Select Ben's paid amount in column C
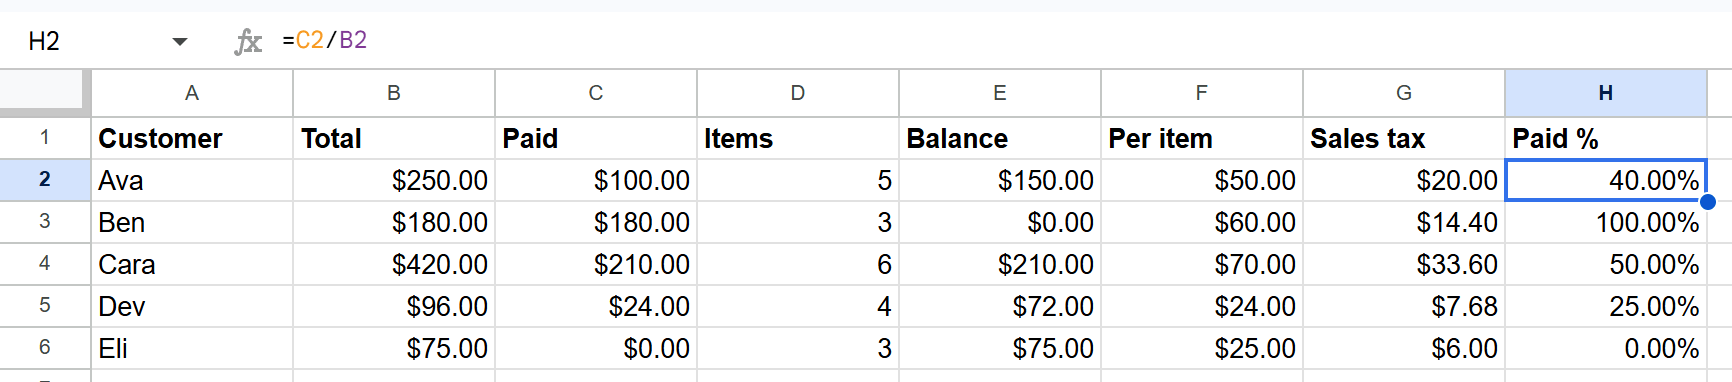This screenshot has height=382, width=1732. (596, 222)
